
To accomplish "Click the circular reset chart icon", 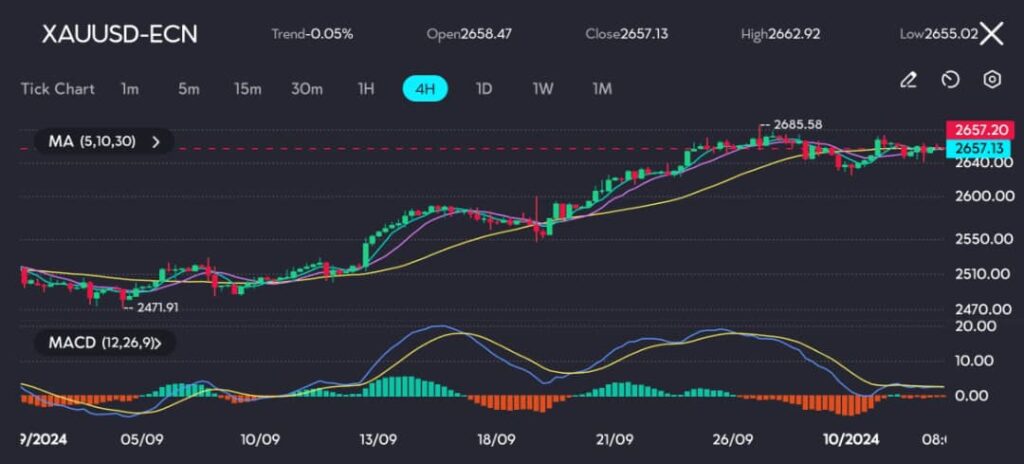I will pos(951,80).
